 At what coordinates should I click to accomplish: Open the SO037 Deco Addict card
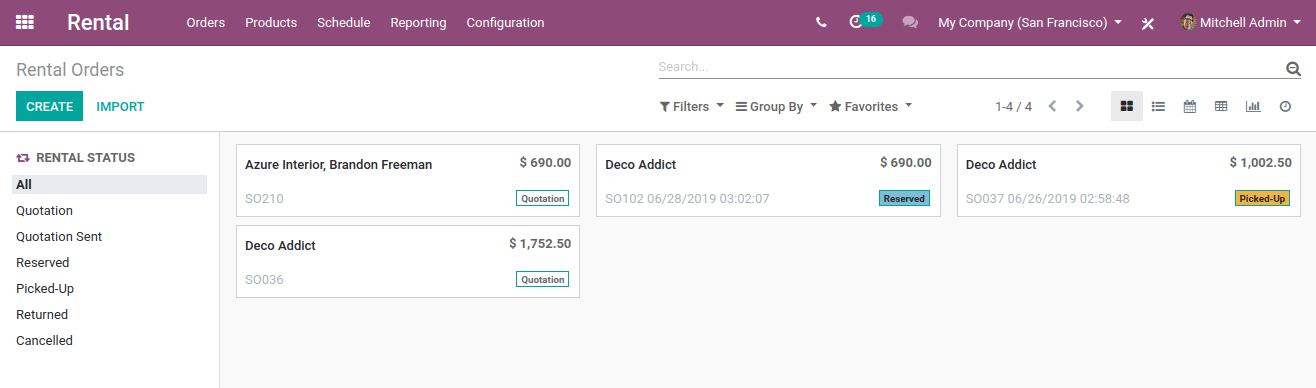coord(1128,180)
